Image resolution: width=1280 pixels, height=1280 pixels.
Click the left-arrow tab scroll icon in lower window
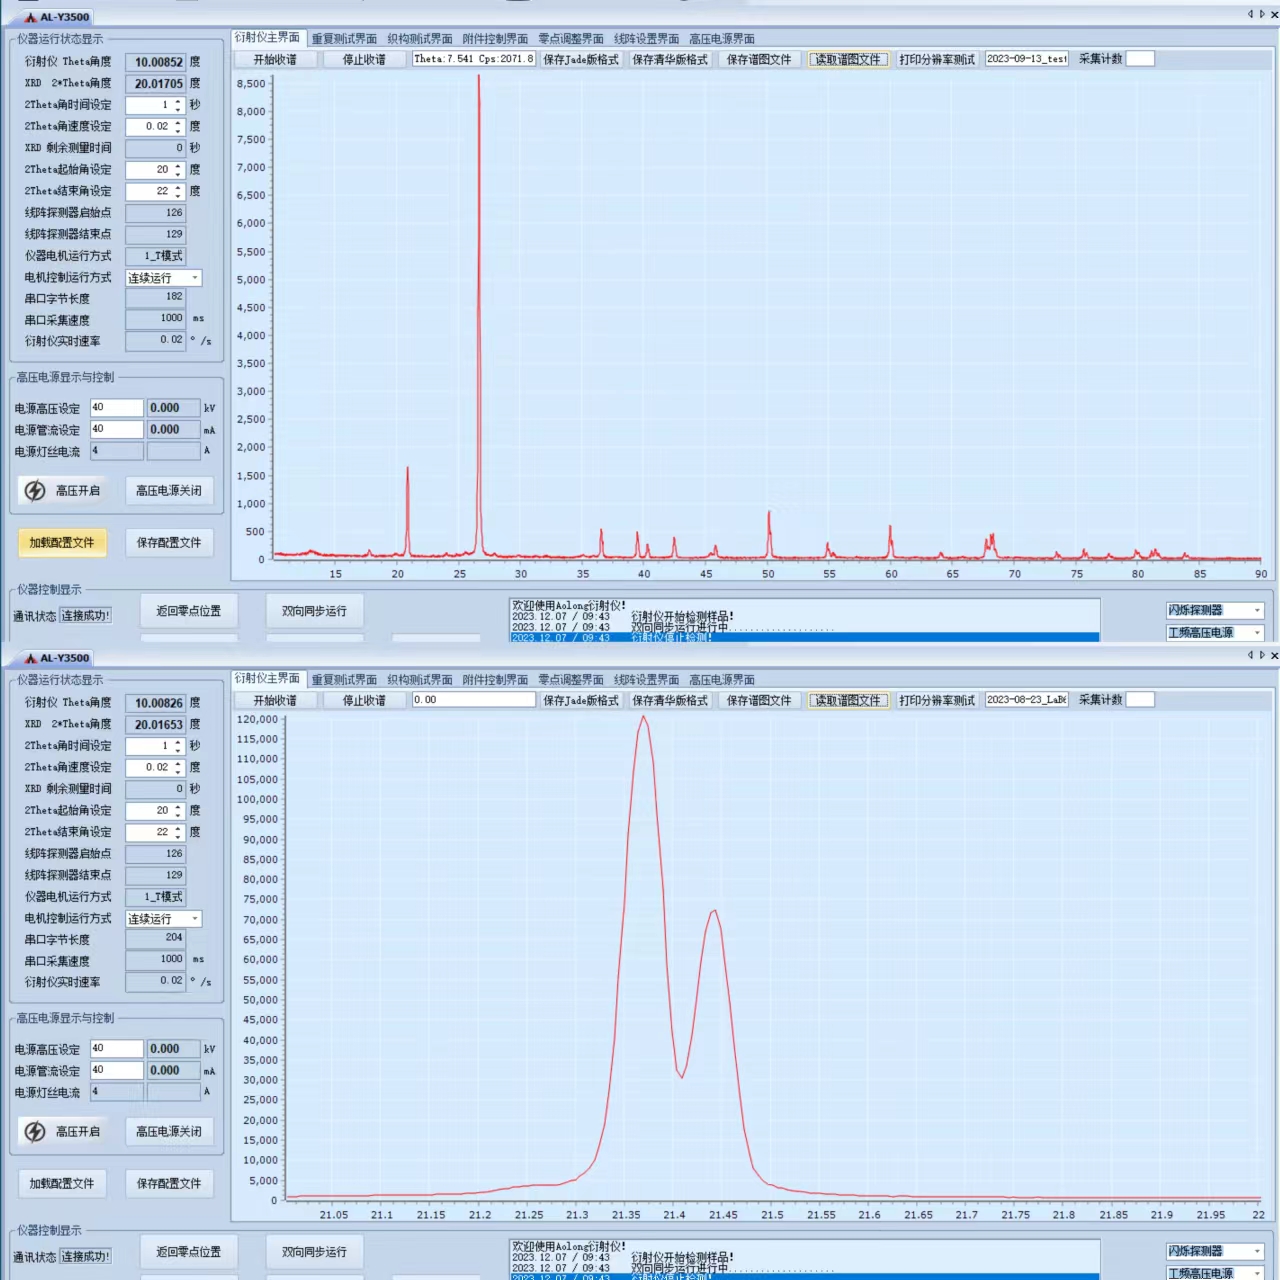pos(1250,655)
